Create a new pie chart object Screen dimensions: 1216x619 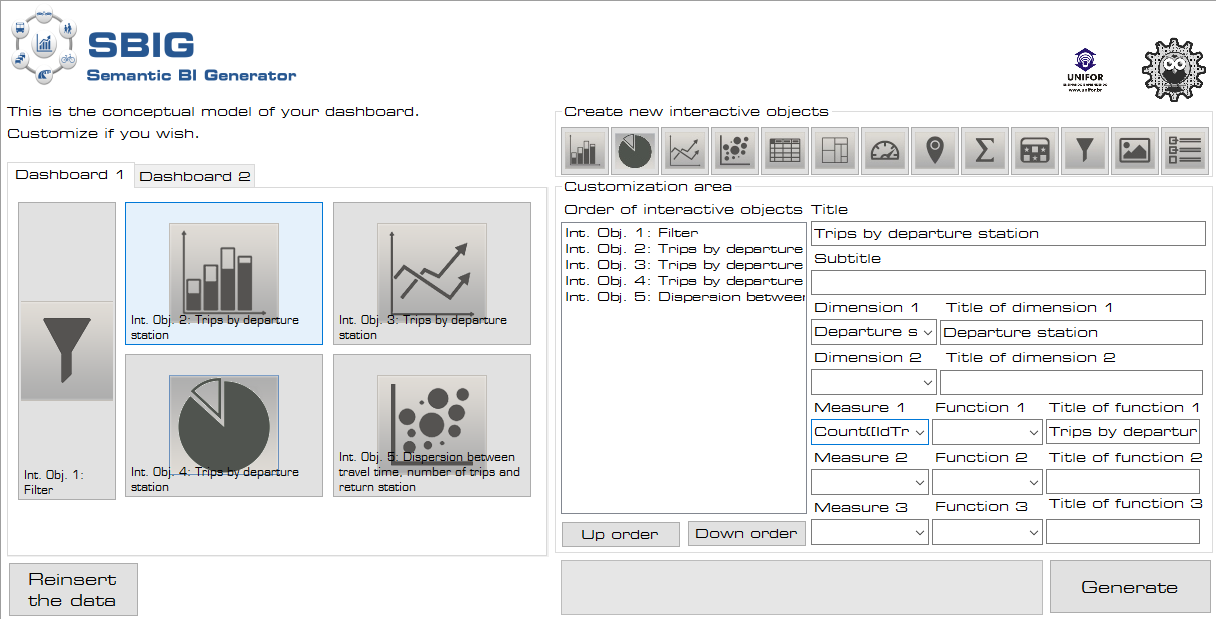pos(634,150)
